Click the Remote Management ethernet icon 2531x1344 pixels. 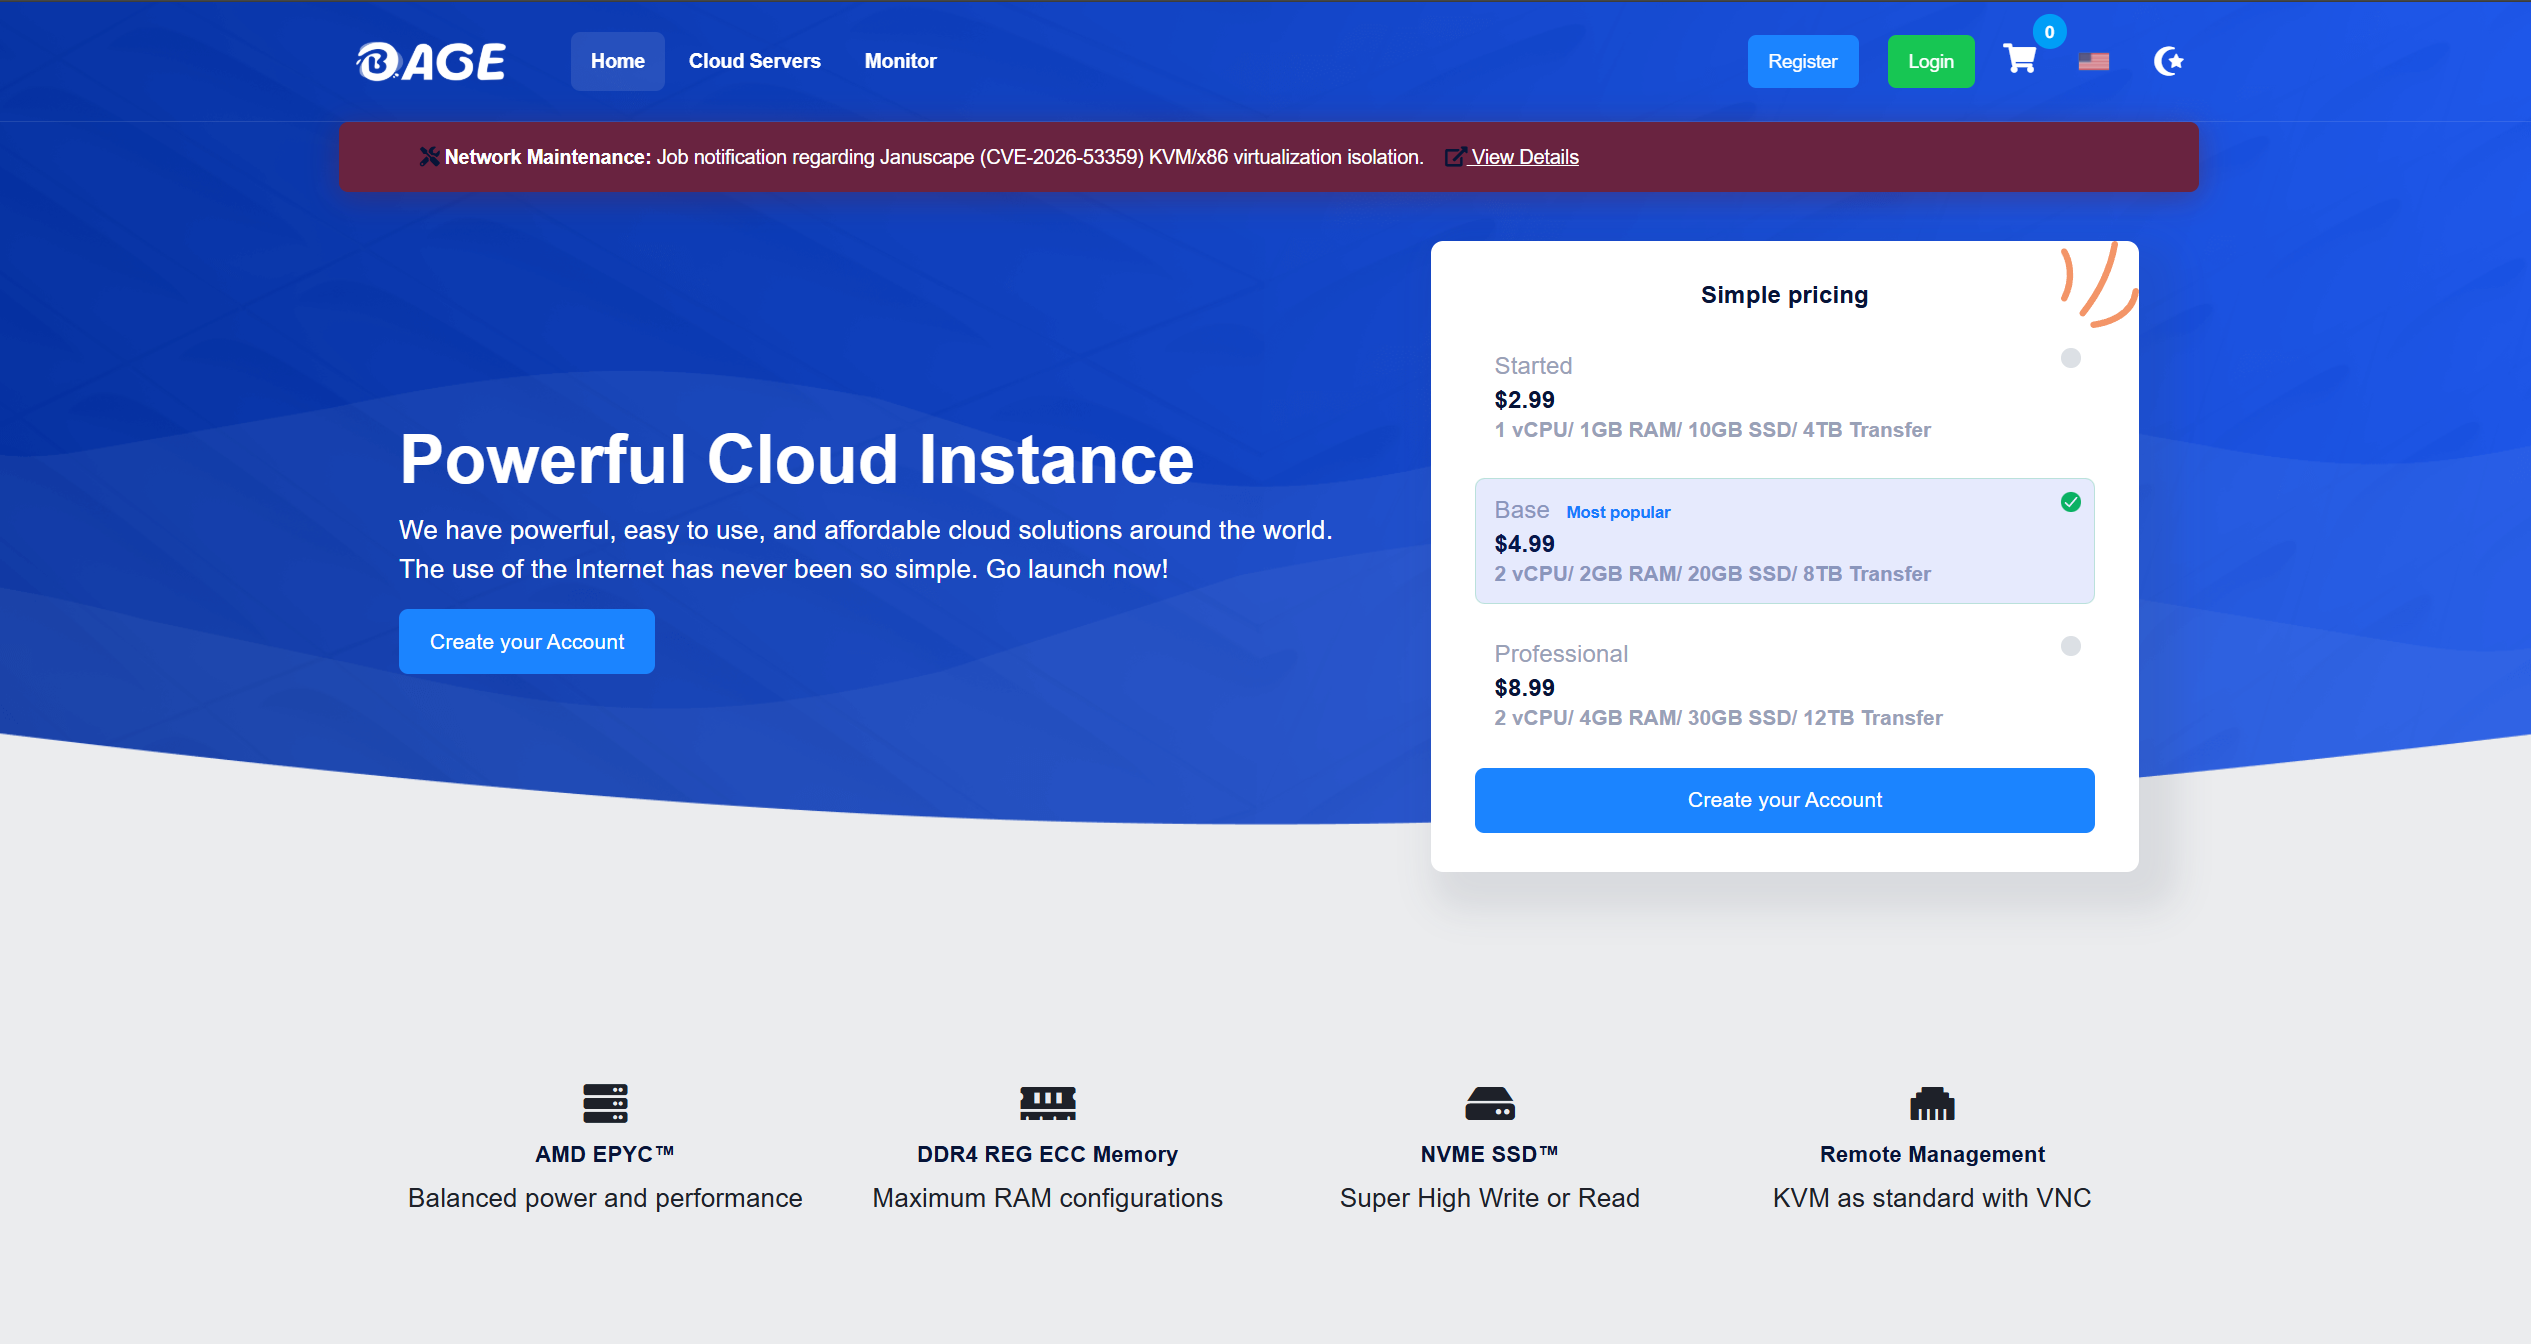click(x=1931, y=1103)
